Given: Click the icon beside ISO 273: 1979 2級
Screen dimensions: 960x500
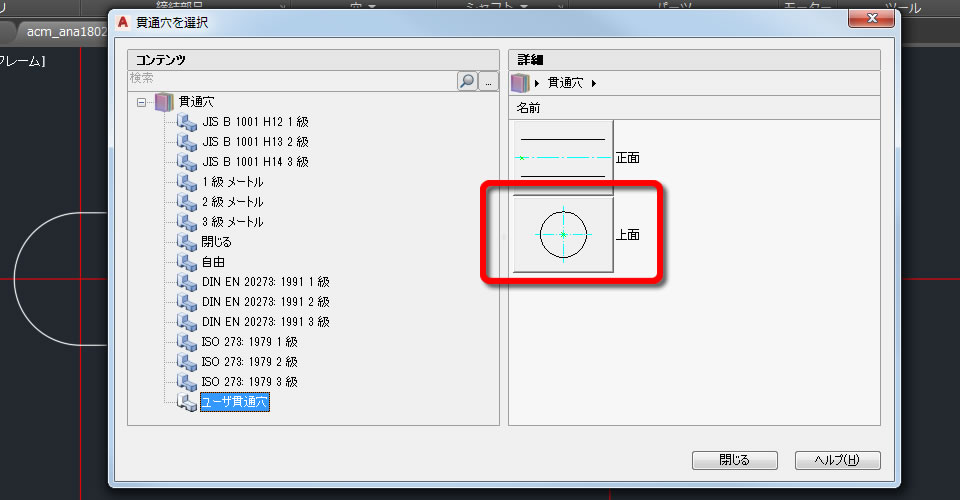Looking at the screenshot, I should 187,362.
